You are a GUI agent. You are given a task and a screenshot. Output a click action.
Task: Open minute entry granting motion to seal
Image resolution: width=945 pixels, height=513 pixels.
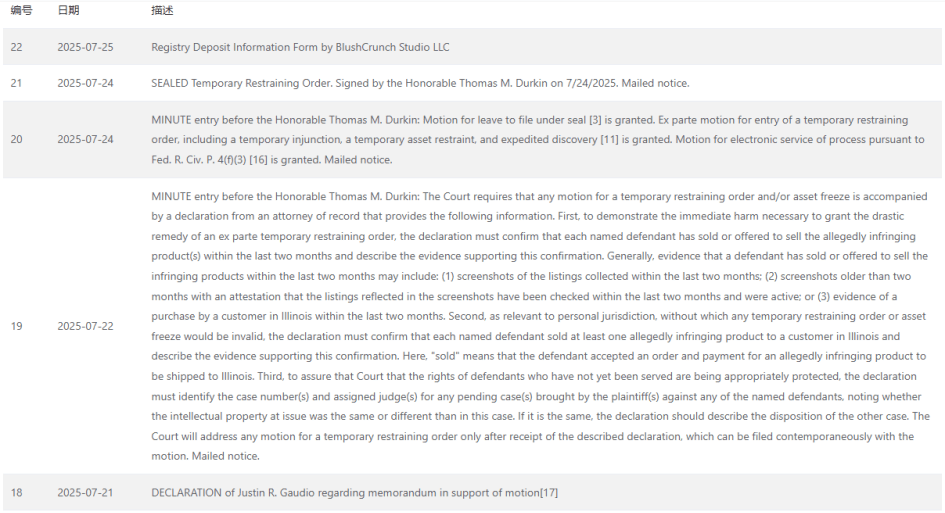[x=538, y=139]
